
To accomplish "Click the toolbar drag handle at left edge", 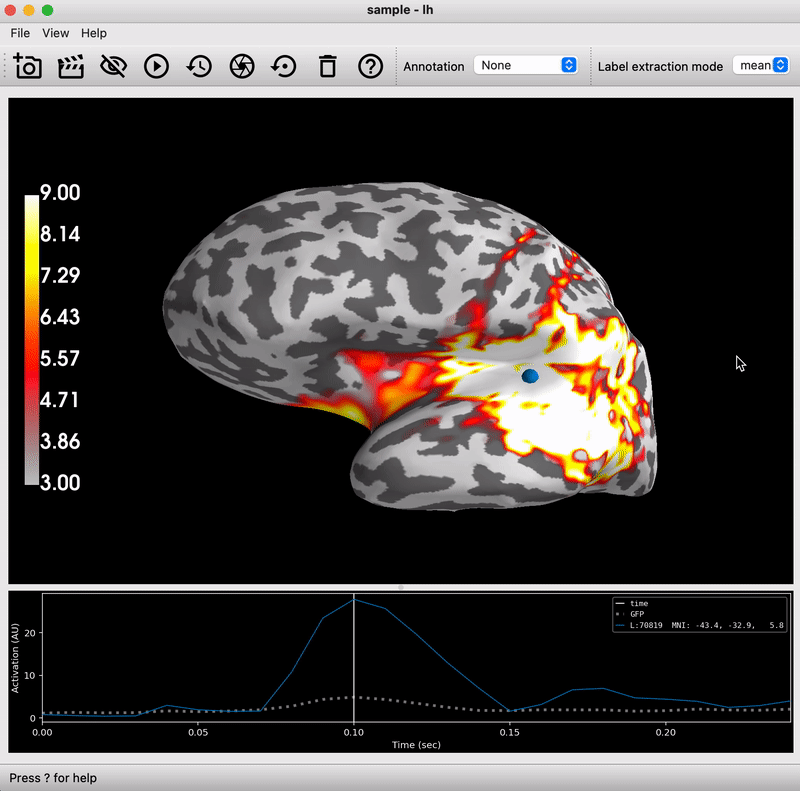I will [x=7, y=67].
